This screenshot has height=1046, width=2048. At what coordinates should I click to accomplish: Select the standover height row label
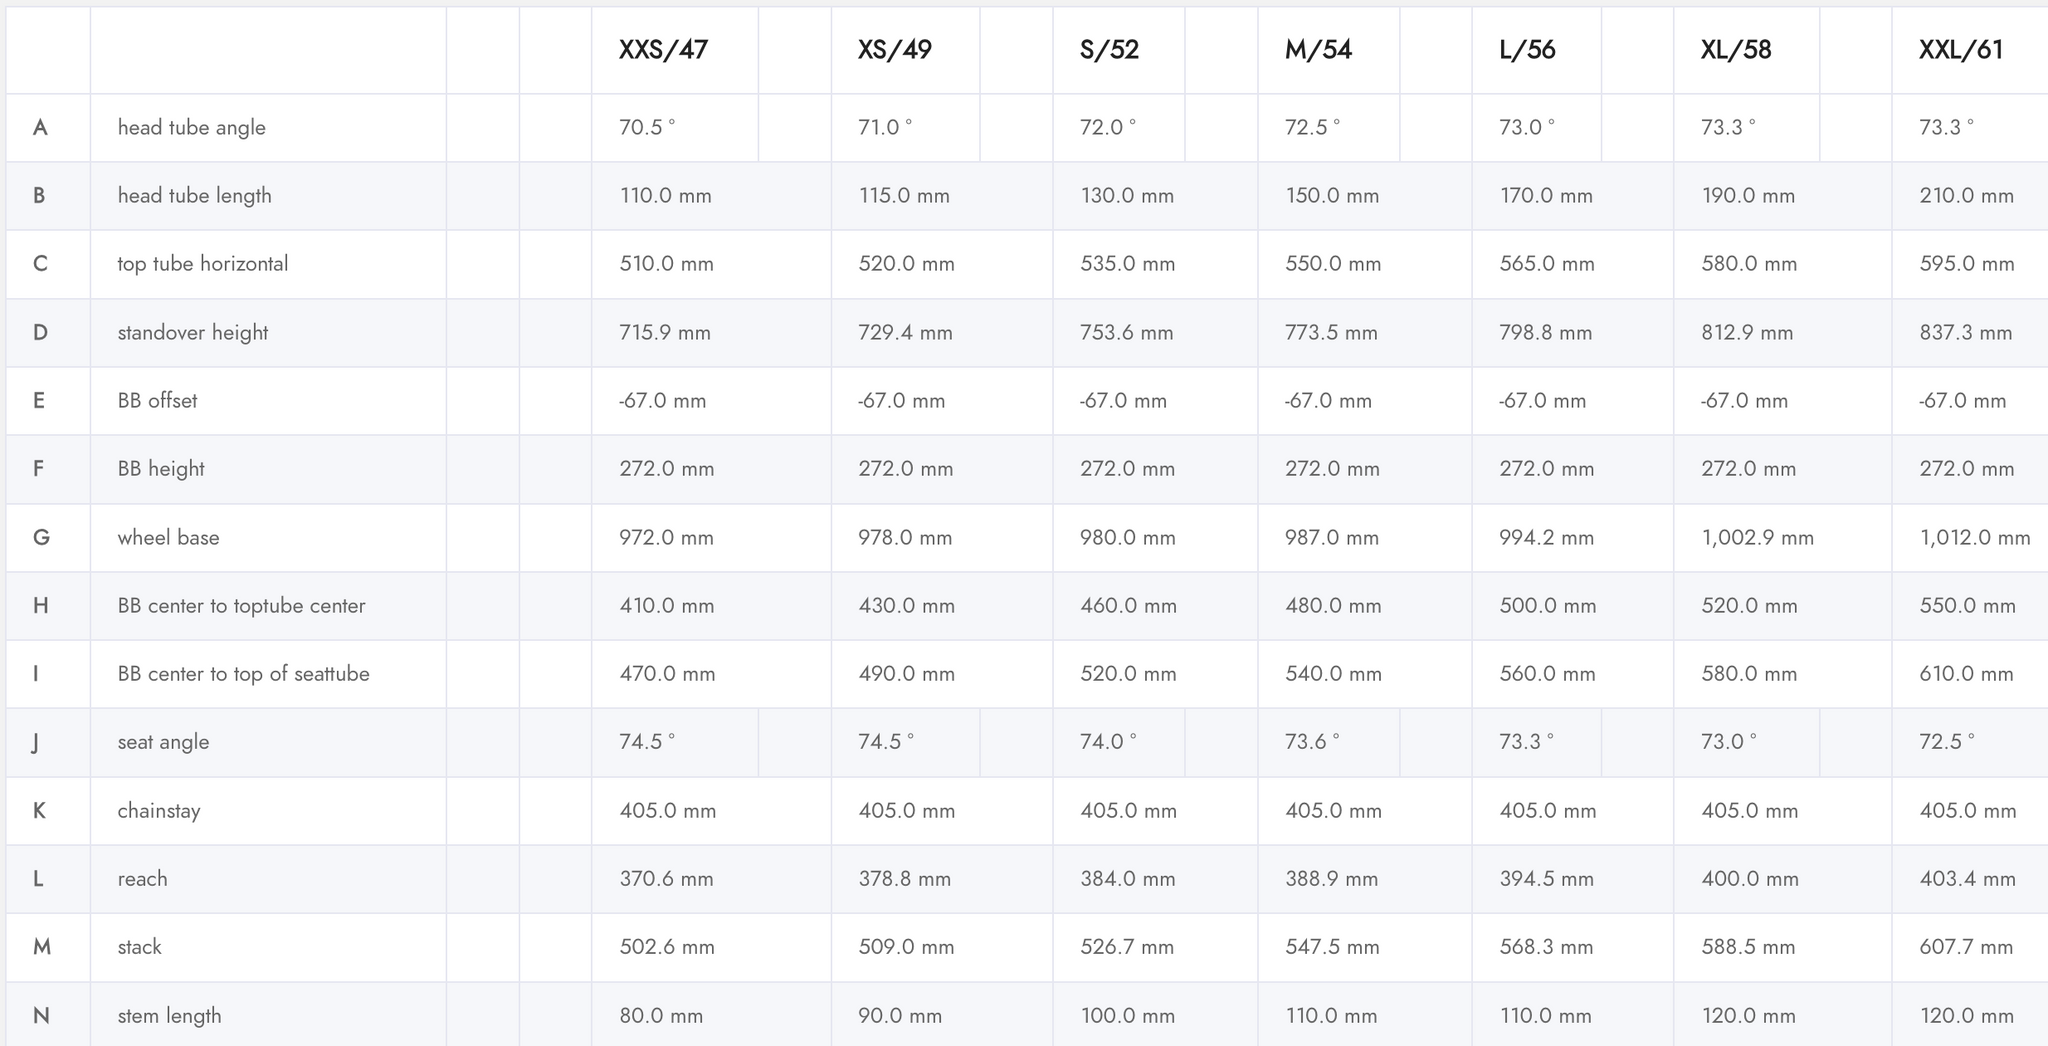point(193,333)
